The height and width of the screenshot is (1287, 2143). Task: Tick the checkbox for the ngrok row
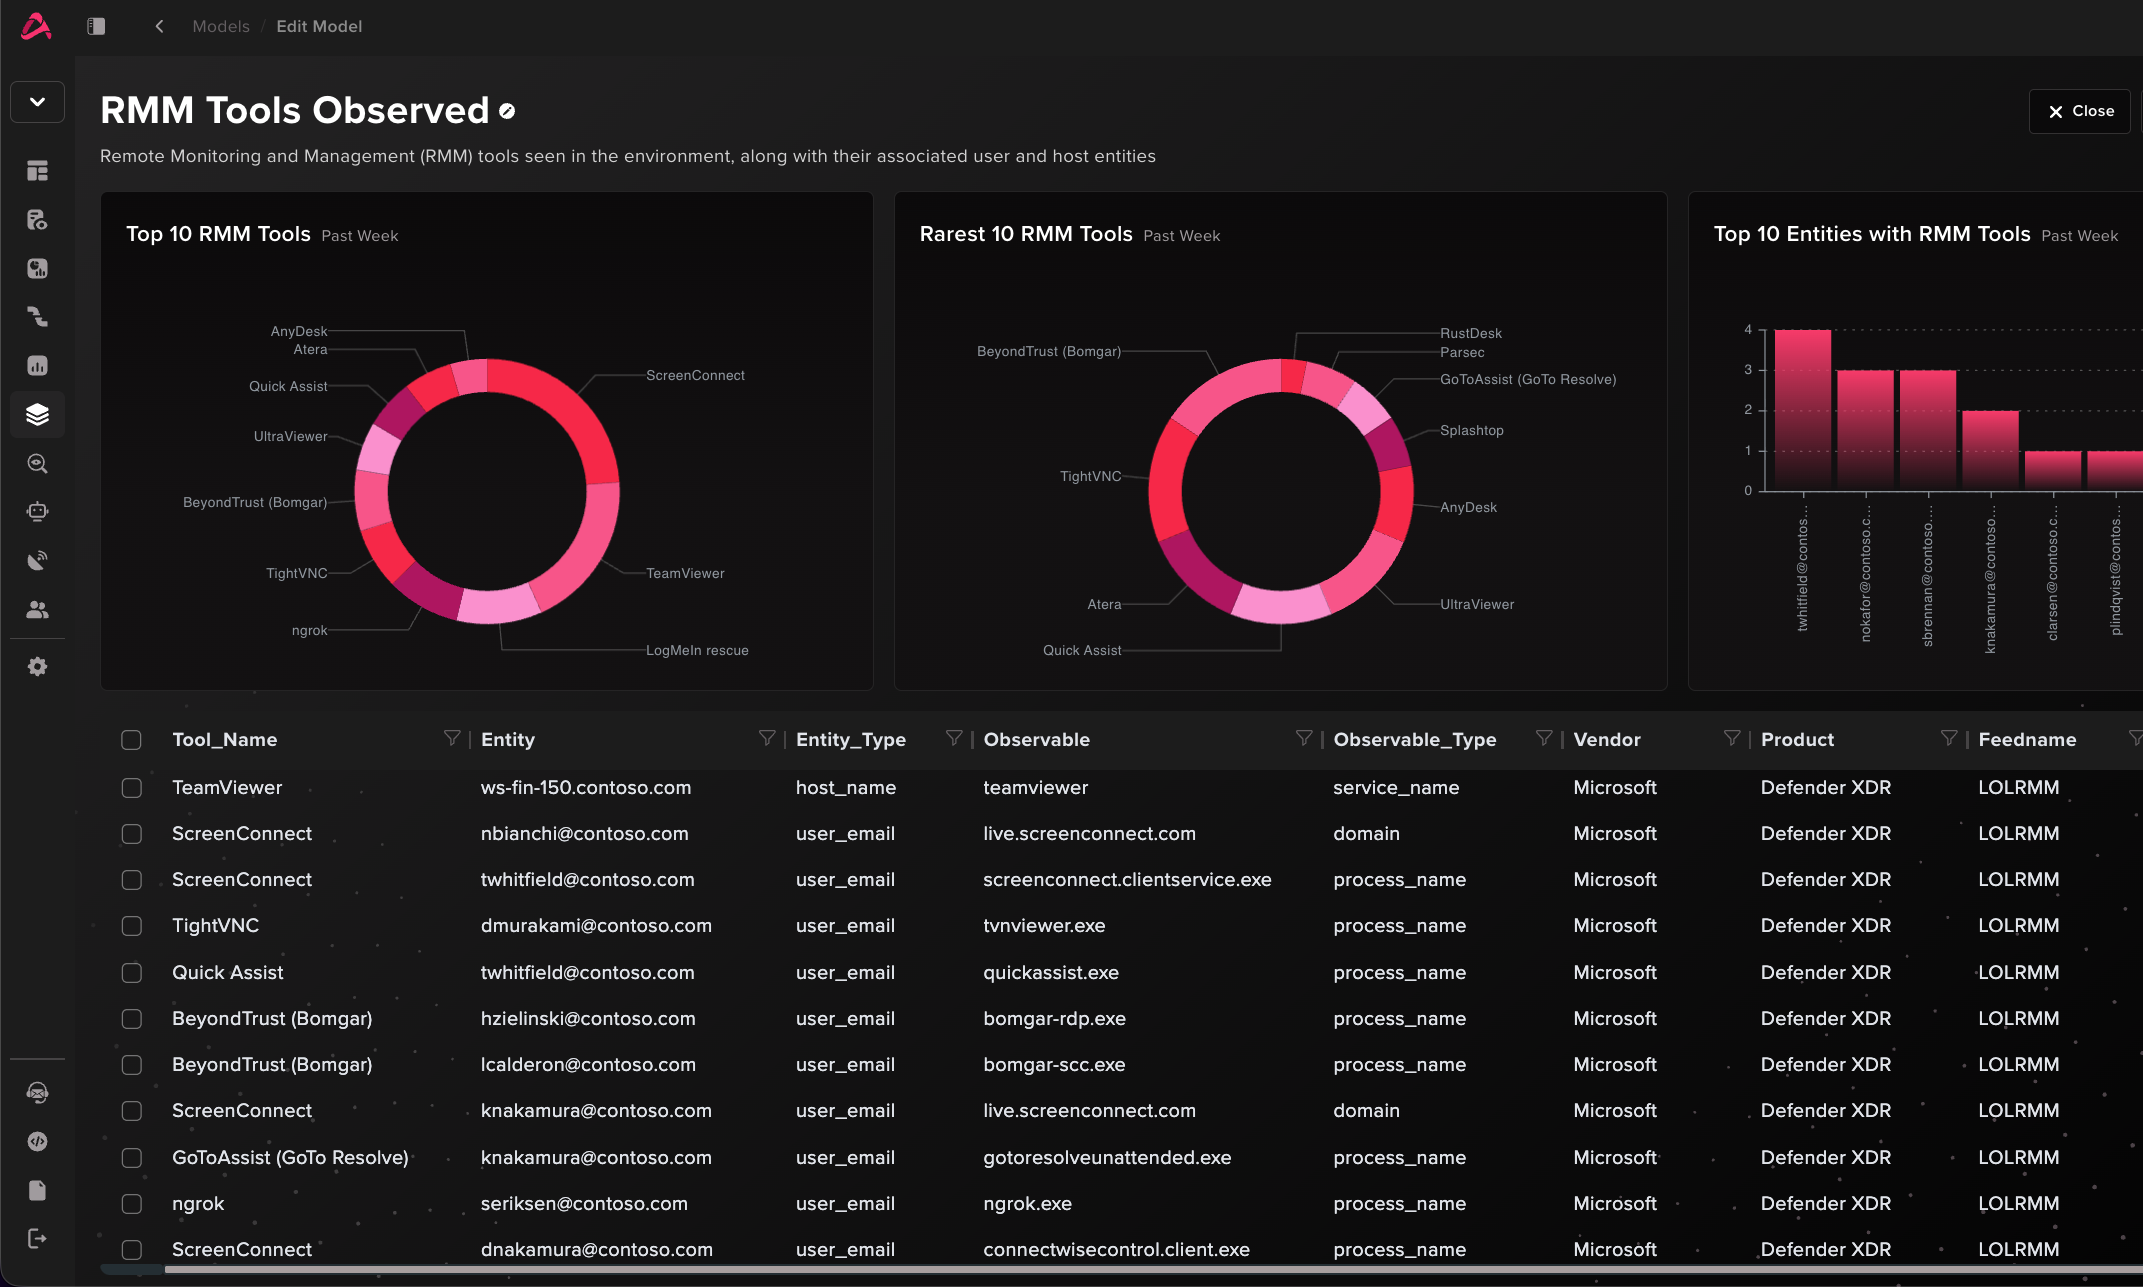pos(131,1204)
